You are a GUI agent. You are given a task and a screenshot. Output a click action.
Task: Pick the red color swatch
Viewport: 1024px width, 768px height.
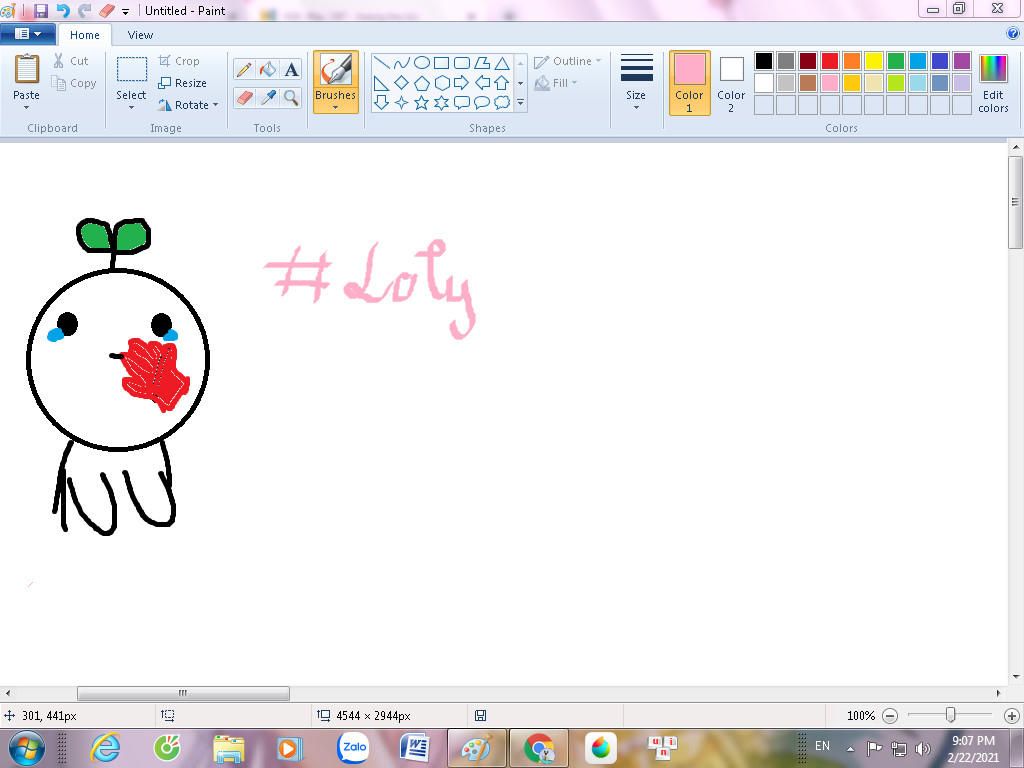pos(830,61)
